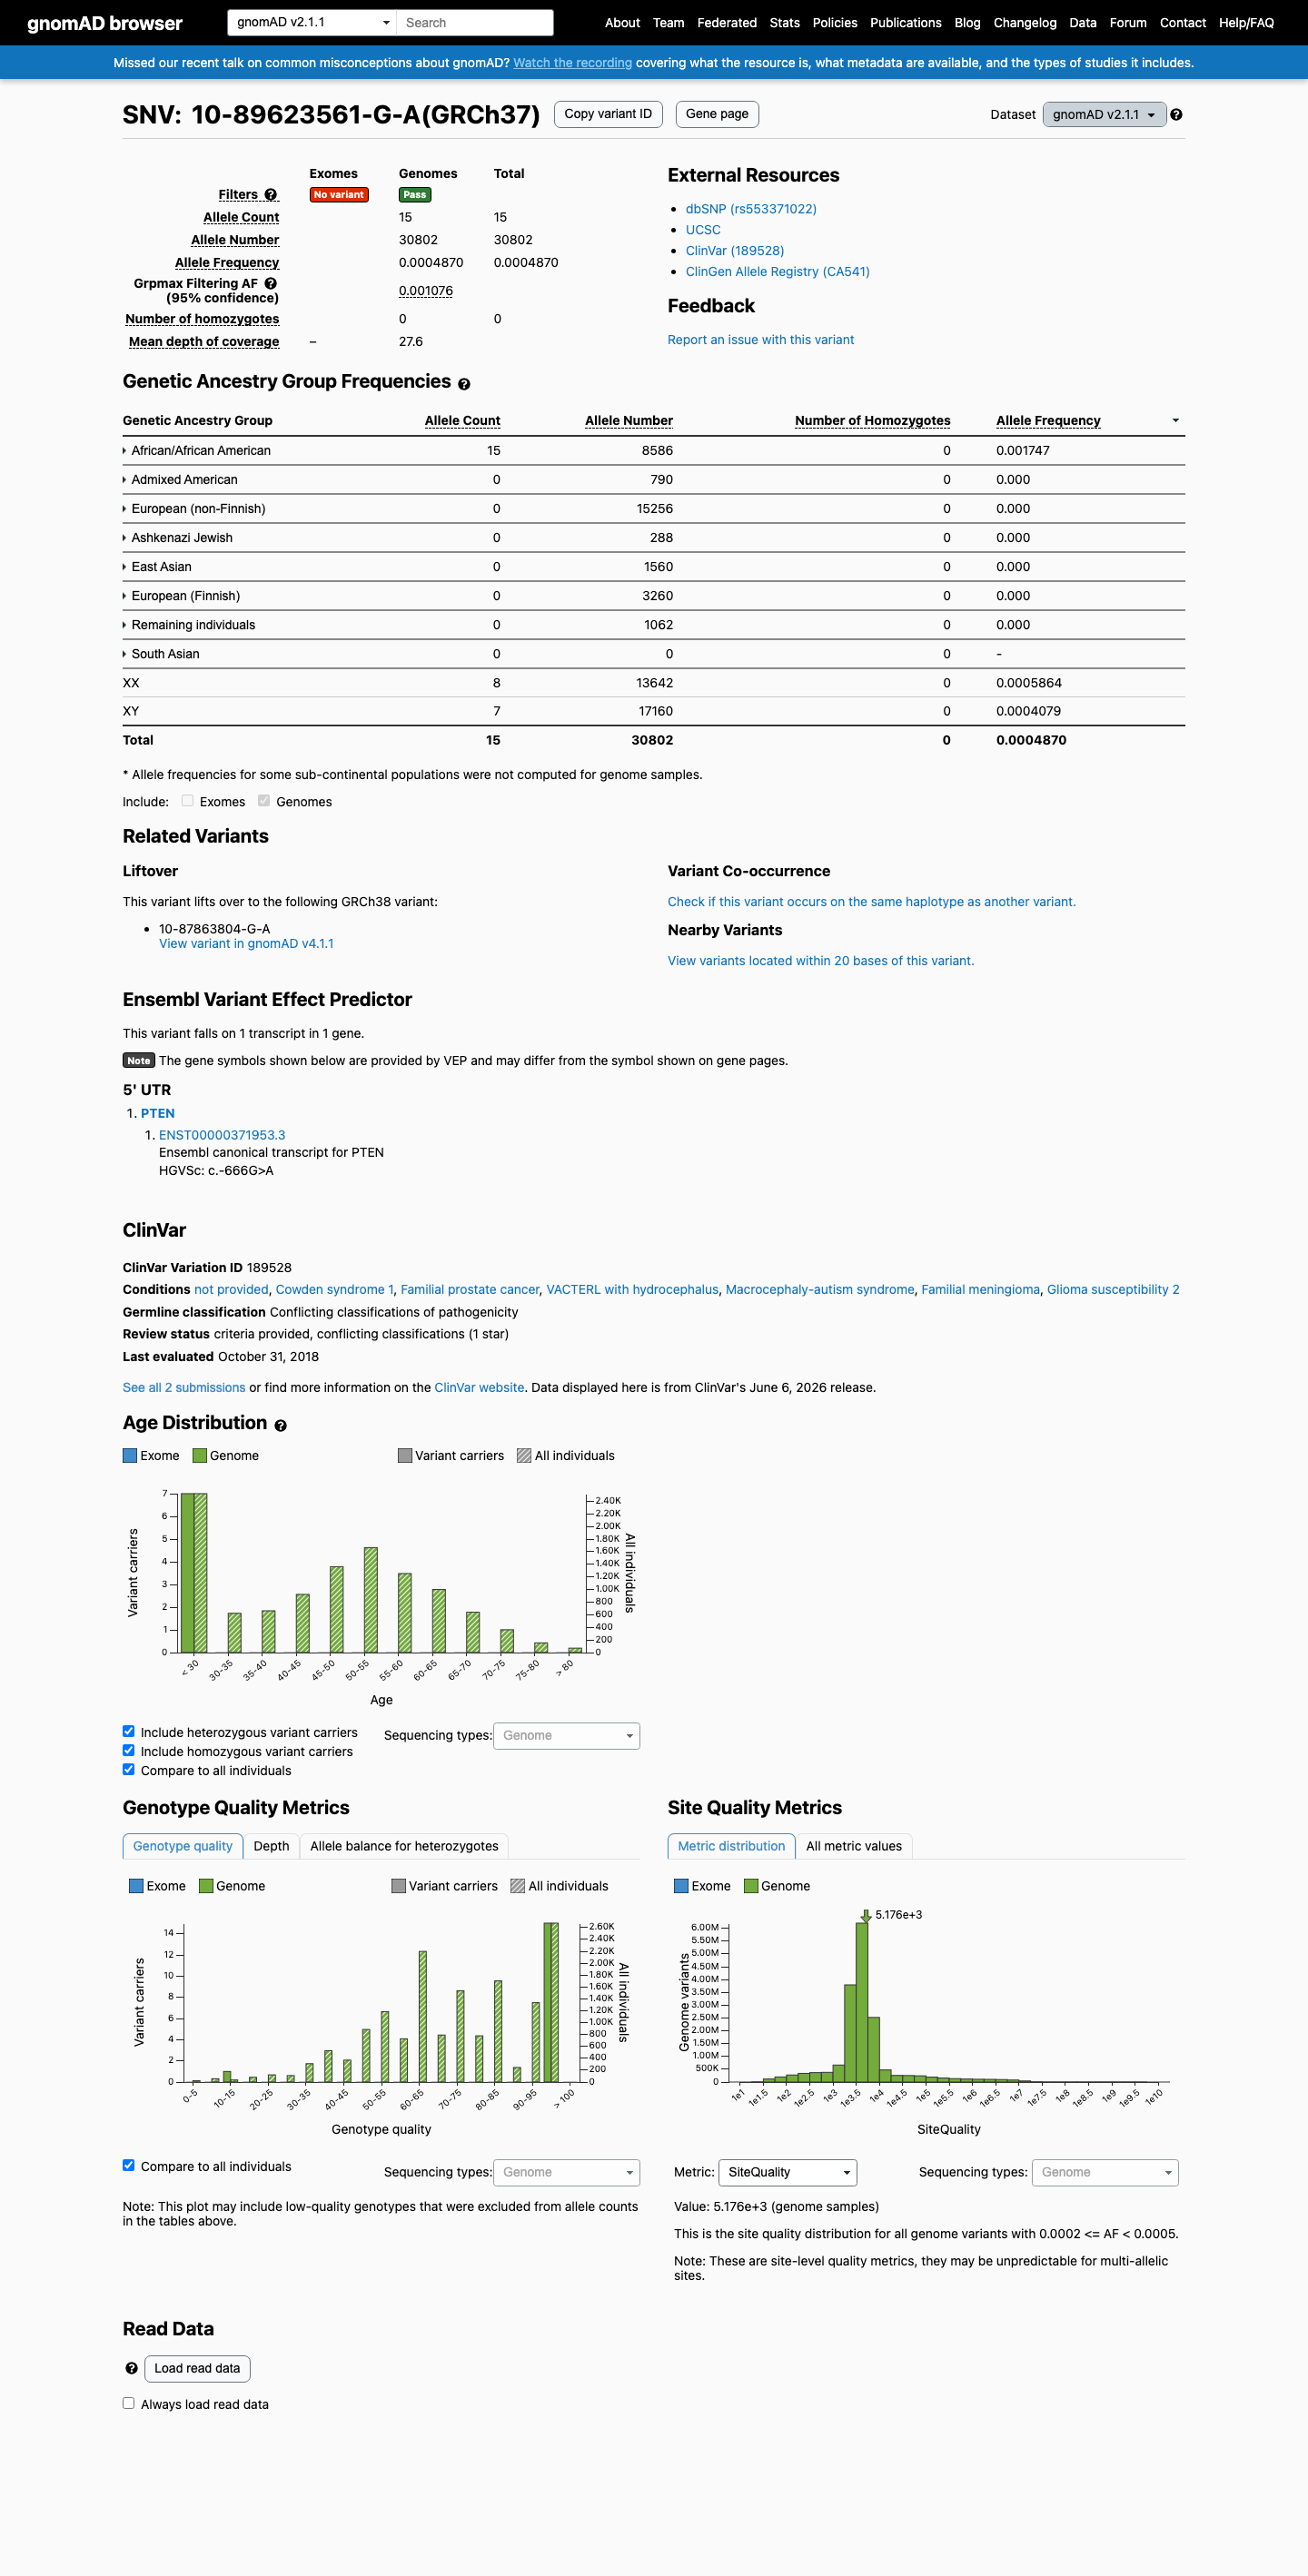Click the Gene page button
The height and width of the screenshot is (2576, 1308).
tap(717, 114)
